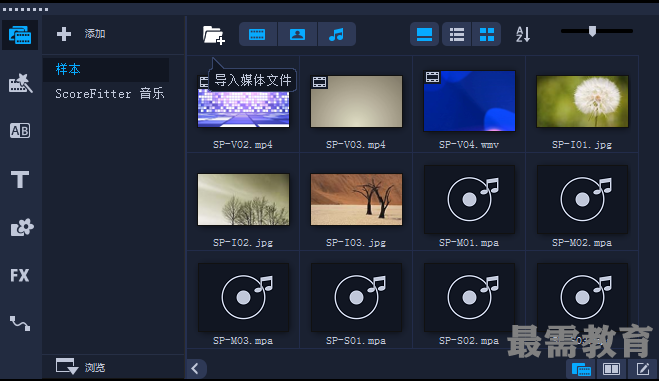This screenshot has width=659, height=381.
Task: Switch to list view
Action: click(x=456, y=34)
